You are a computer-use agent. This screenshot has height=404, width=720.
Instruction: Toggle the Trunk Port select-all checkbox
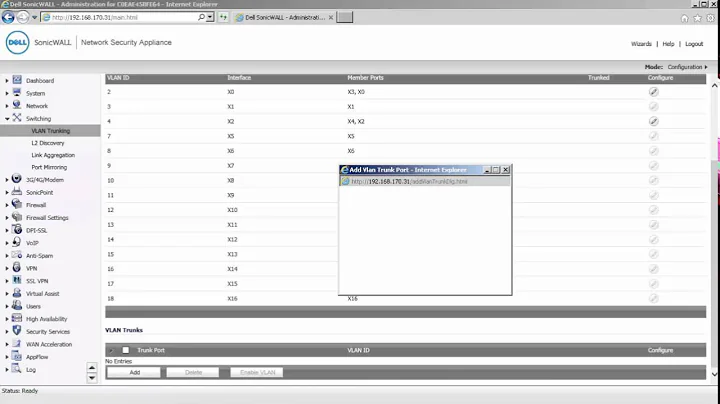[125, 350]
